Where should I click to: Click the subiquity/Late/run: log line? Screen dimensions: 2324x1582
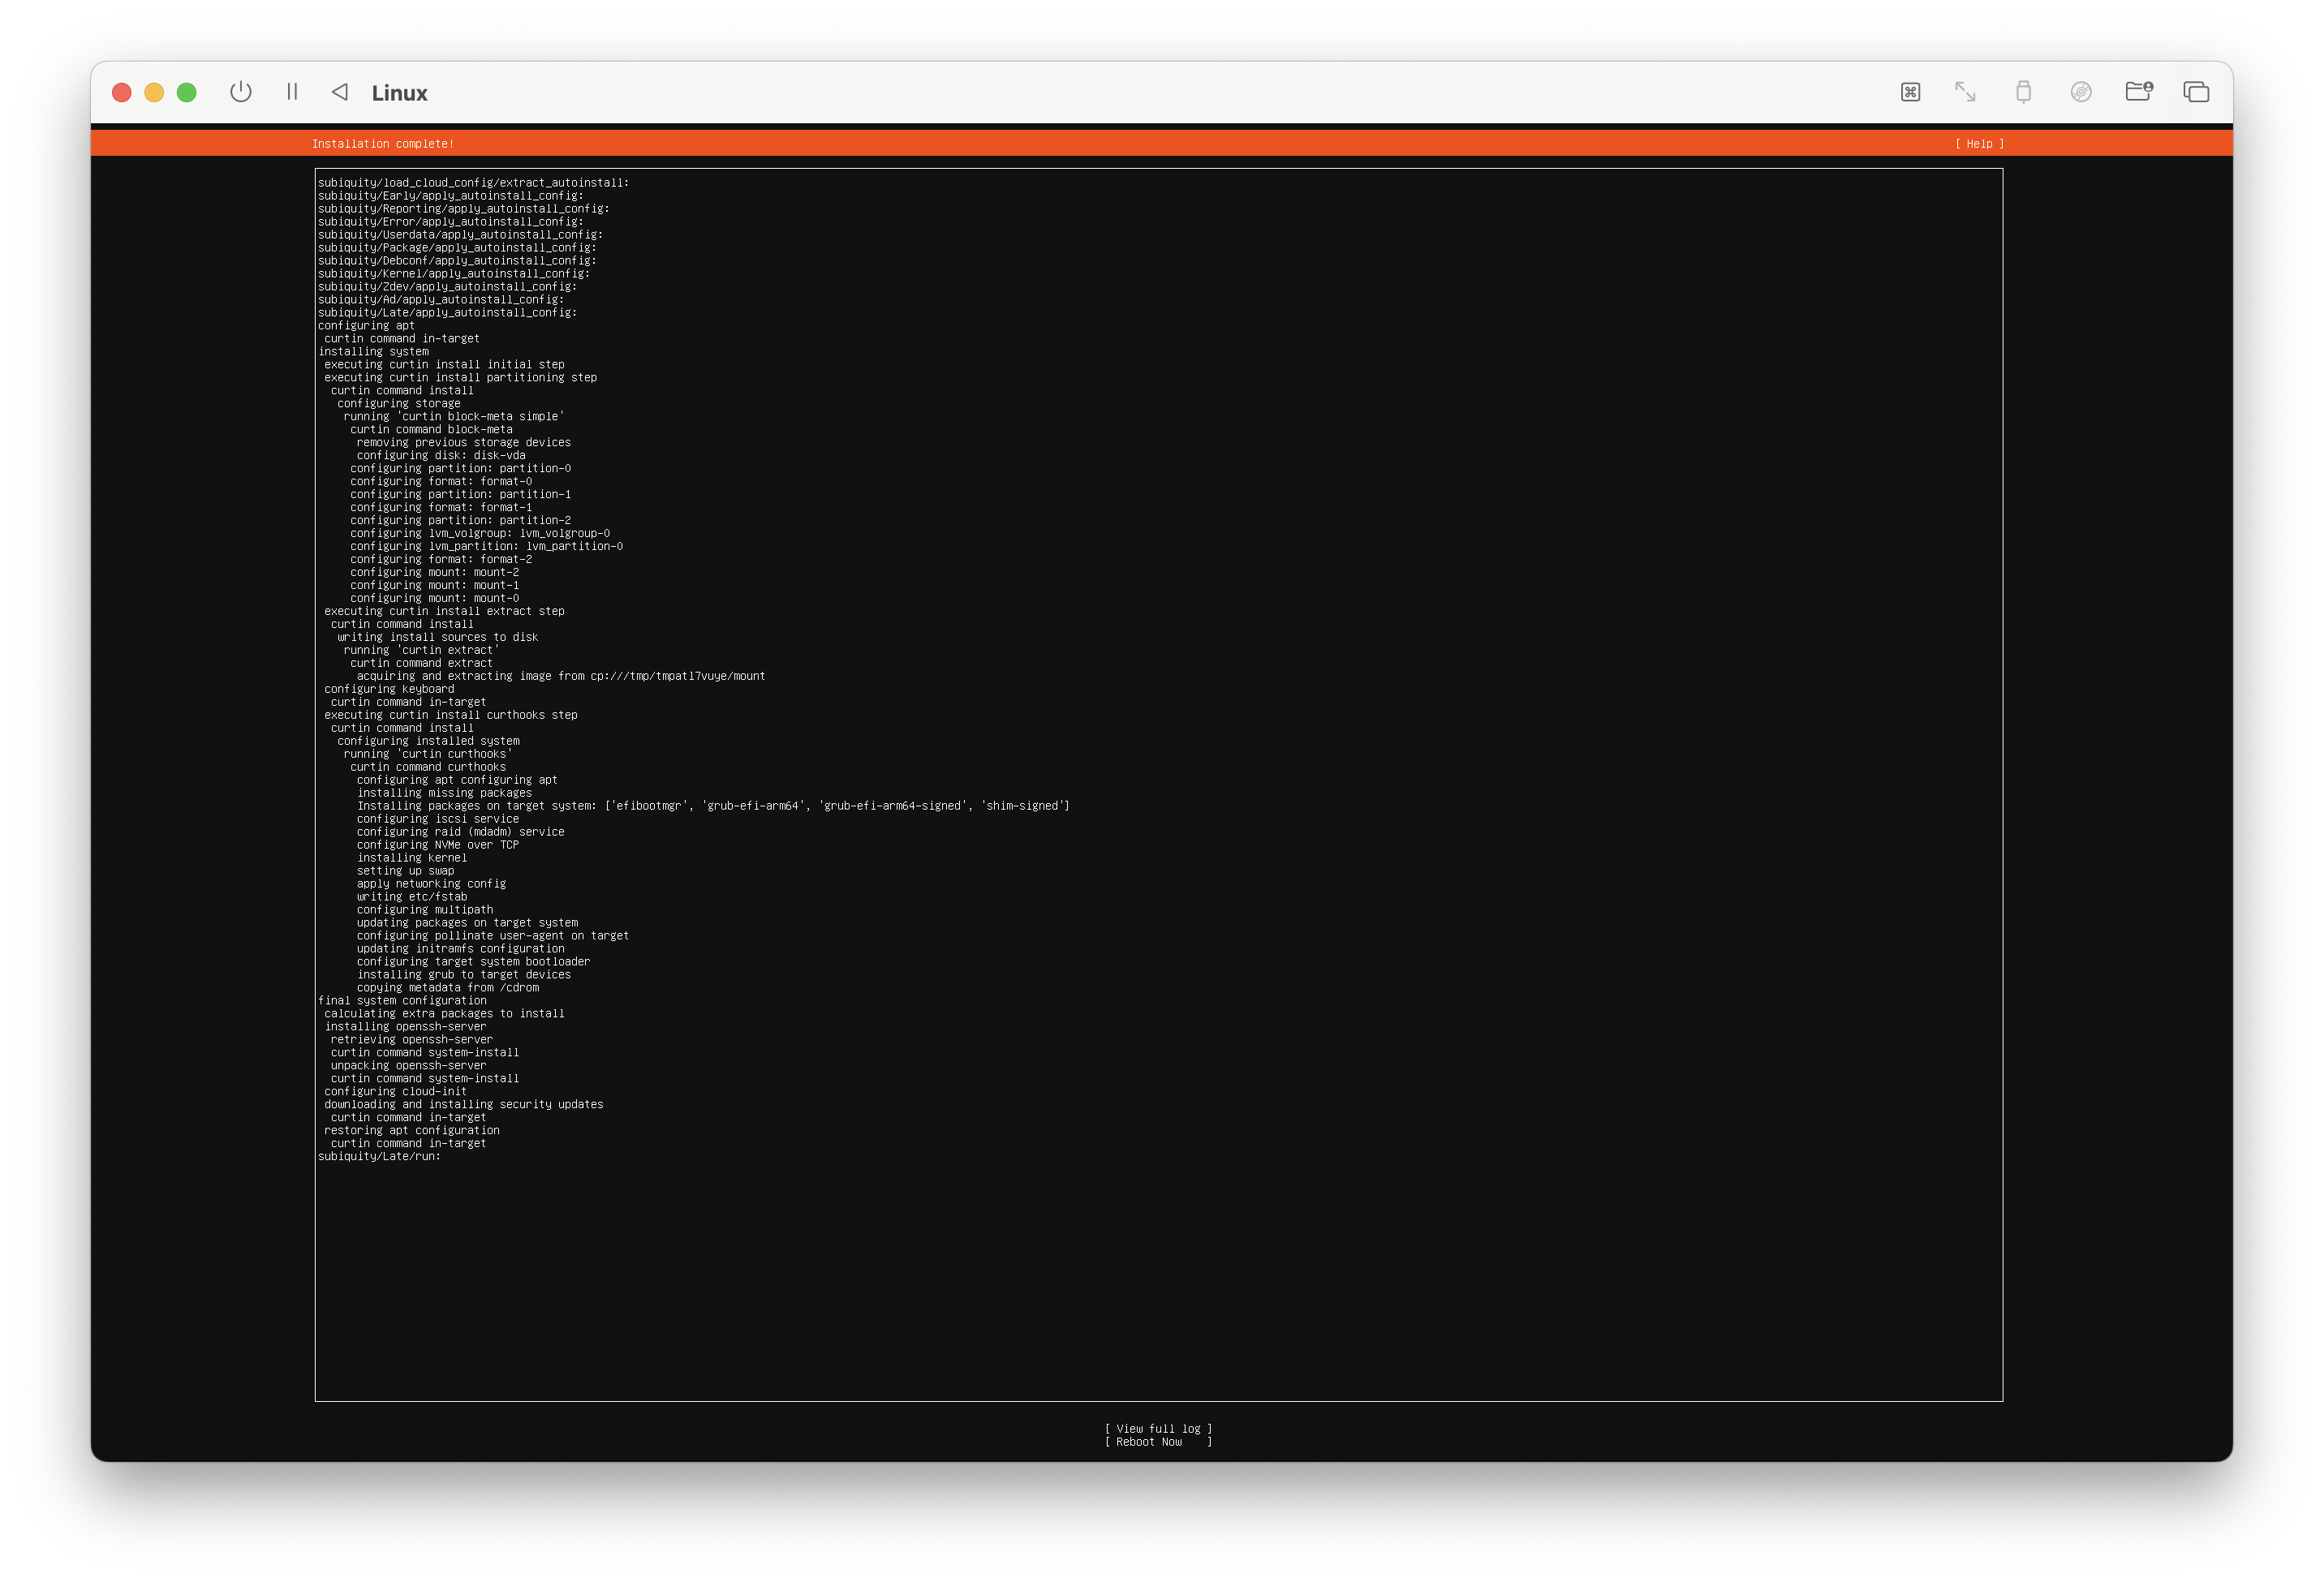(x=379, y=1156)
